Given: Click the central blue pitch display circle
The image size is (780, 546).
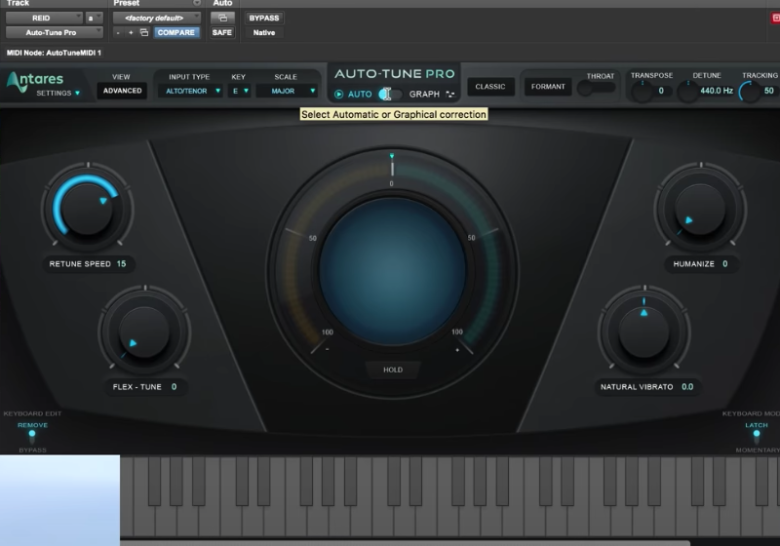Looking at the screenshot, I should pos(392,272).
